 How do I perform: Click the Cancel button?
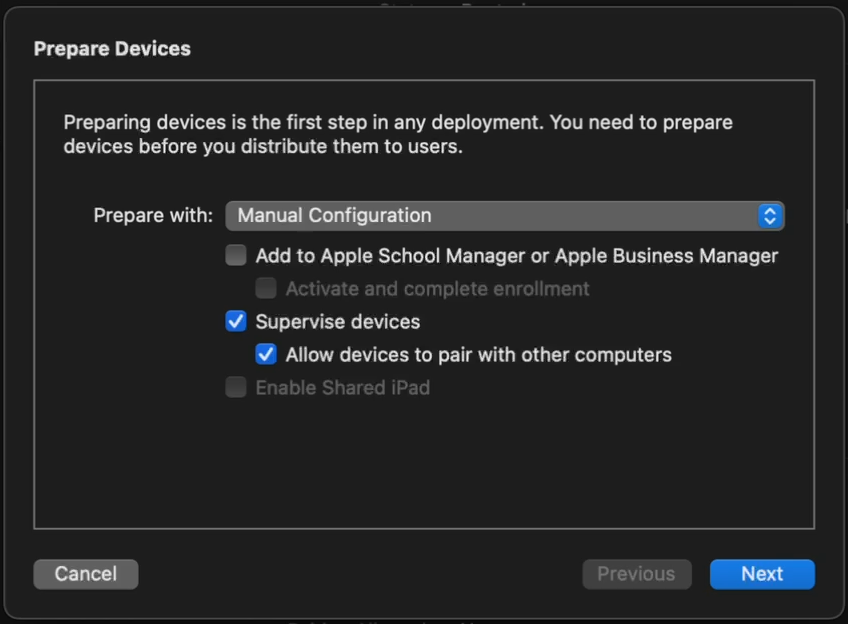click(x=86, y=574)
